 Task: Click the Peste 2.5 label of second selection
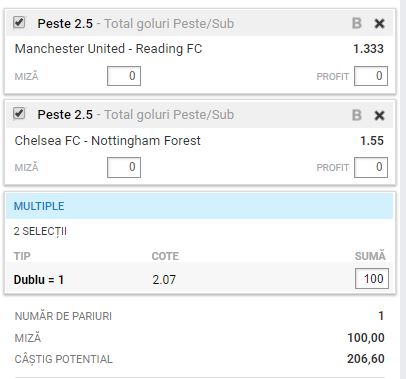coord(65,115)
